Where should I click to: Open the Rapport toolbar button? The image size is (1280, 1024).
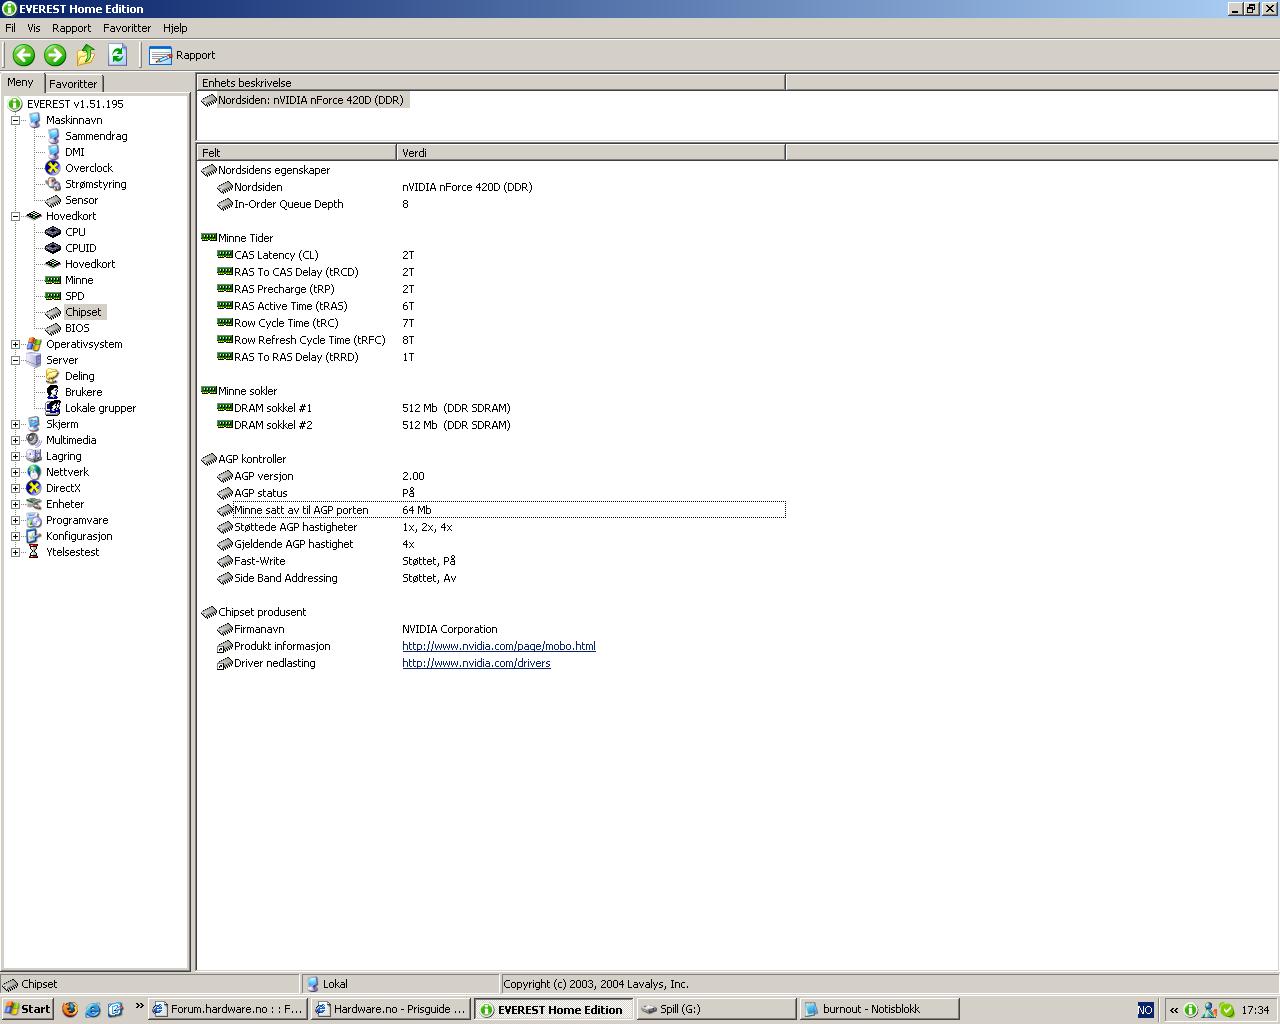(x=182, y=55)
